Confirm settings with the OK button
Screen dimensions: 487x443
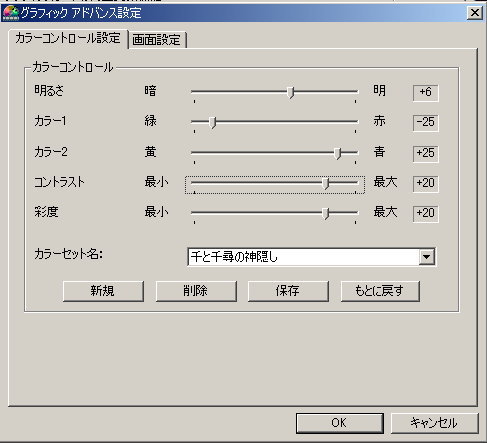click(x=339, y=423)
